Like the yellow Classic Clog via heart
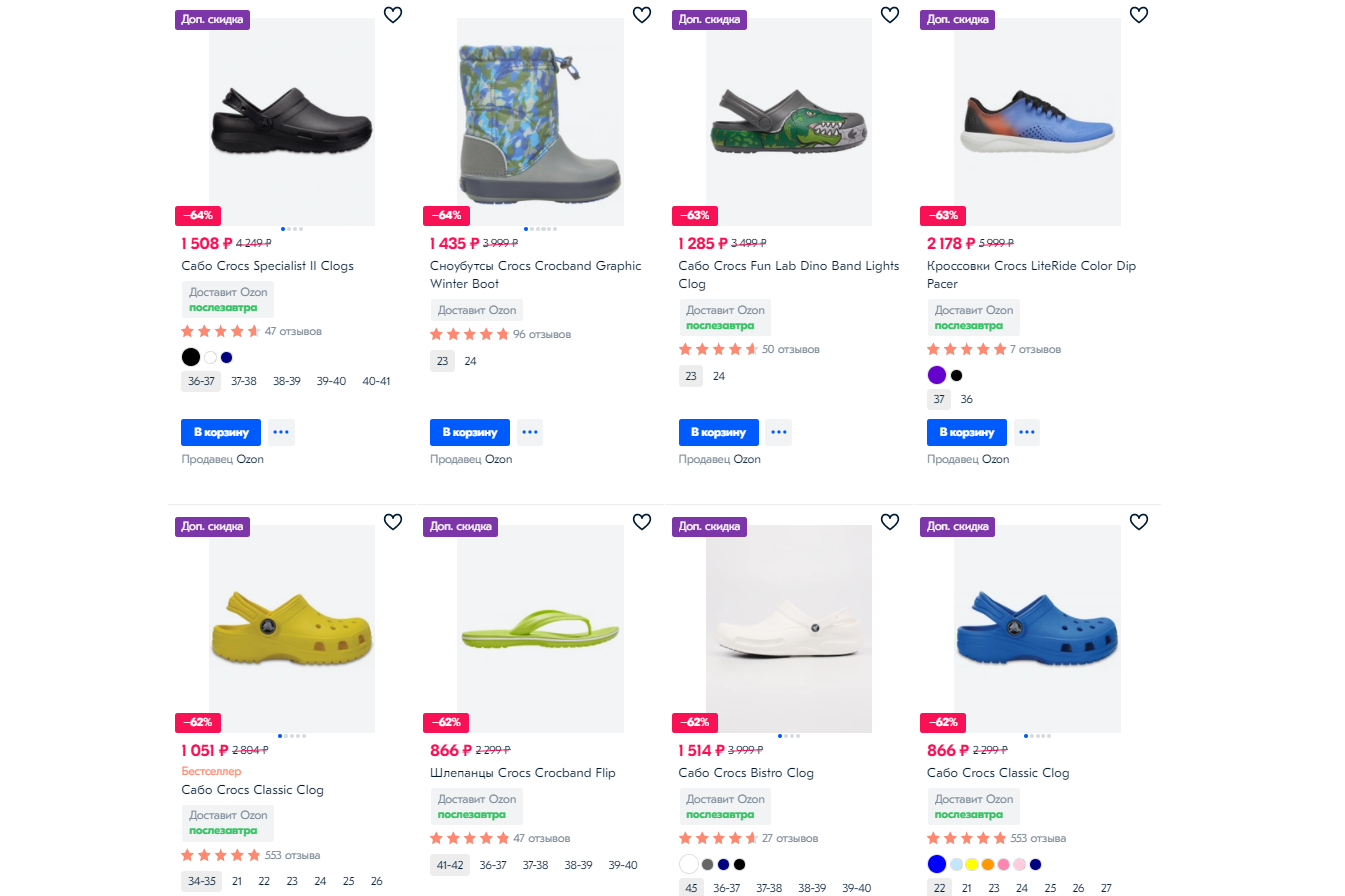The image size is (1345, 896). pyautogui.click(x=393, y=522)
